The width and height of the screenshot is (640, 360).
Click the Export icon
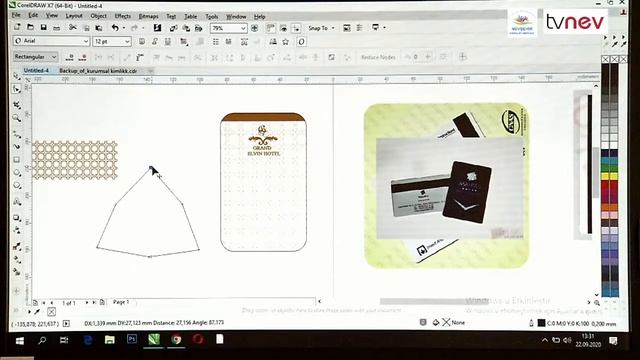coord(186,28)
